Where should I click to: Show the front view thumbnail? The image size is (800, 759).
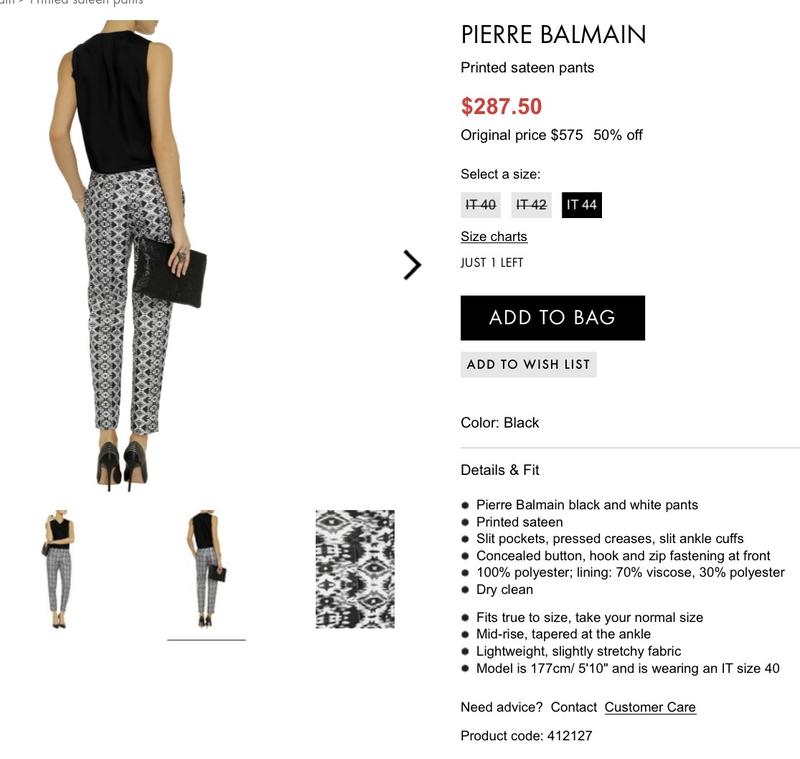pos(59,569)
